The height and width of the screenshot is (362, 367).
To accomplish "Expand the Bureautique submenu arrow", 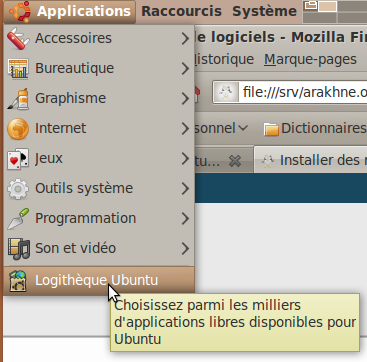I will 185,69.
